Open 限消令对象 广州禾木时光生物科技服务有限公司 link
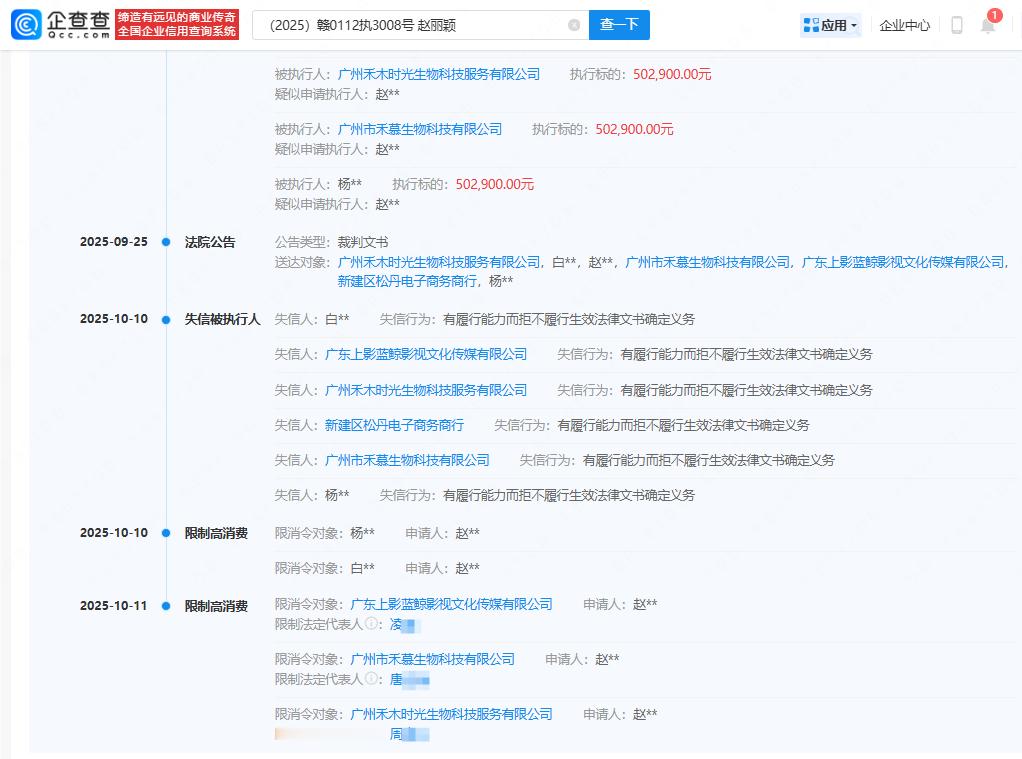Viewport: 1022px width, 759px height. click(451, 714)
